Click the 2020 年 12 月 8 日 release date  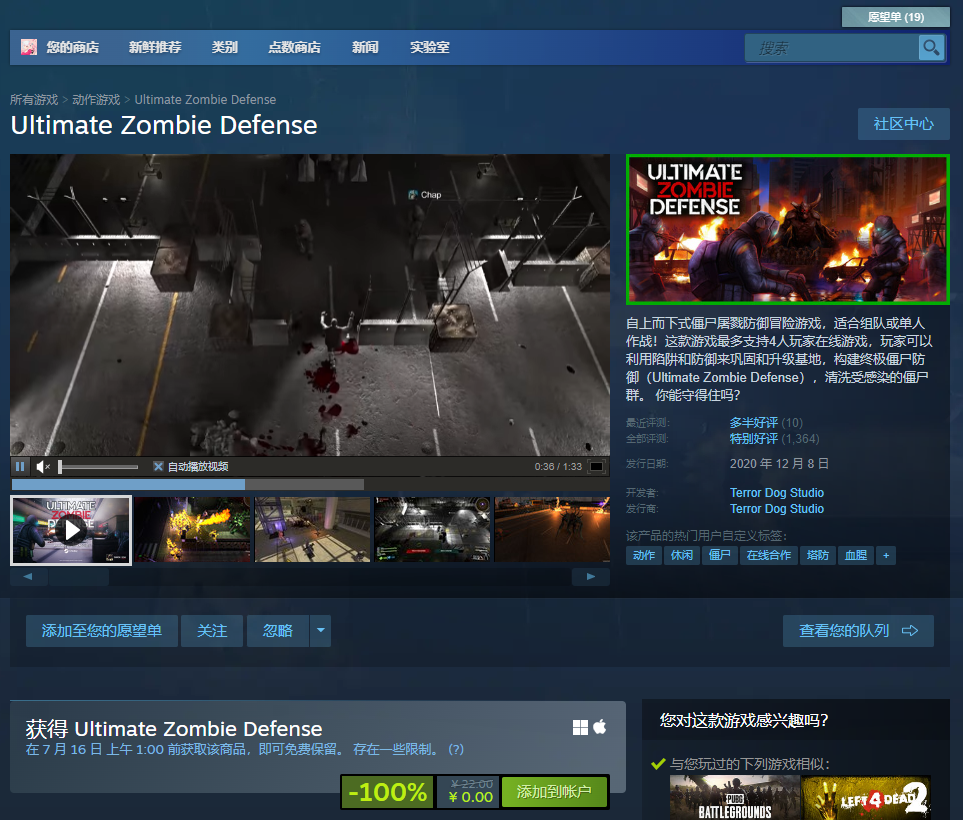tap(779, 464)
